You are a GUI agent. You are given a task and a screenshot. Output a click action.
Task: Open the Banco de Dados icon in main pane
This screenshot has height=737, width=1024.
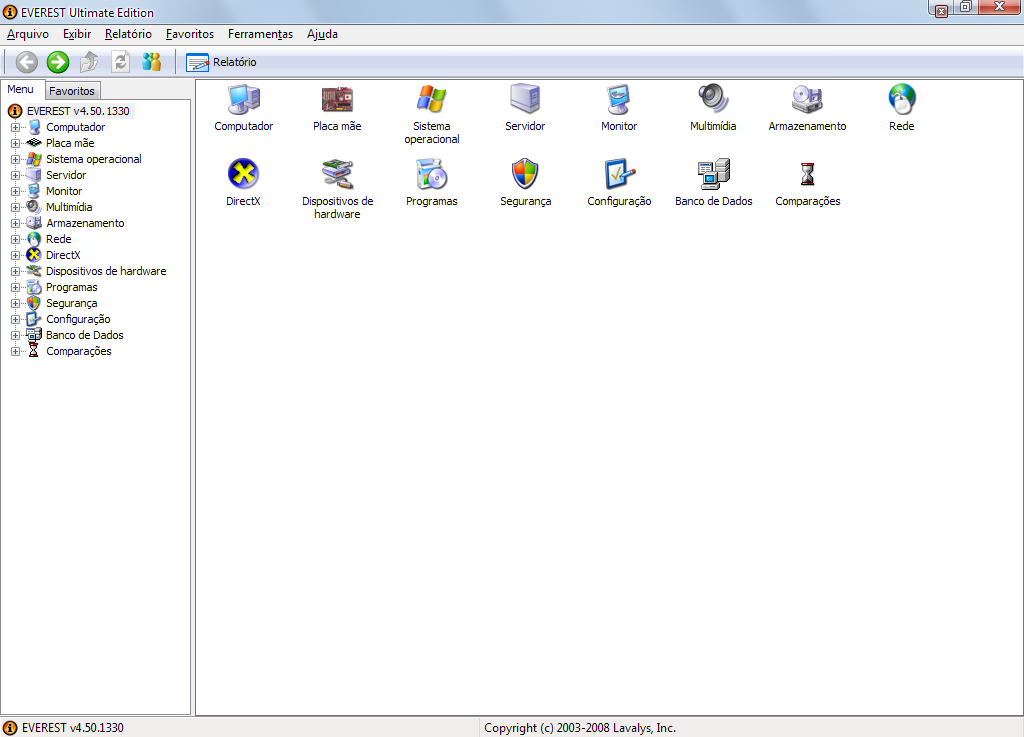pos(713,174)
